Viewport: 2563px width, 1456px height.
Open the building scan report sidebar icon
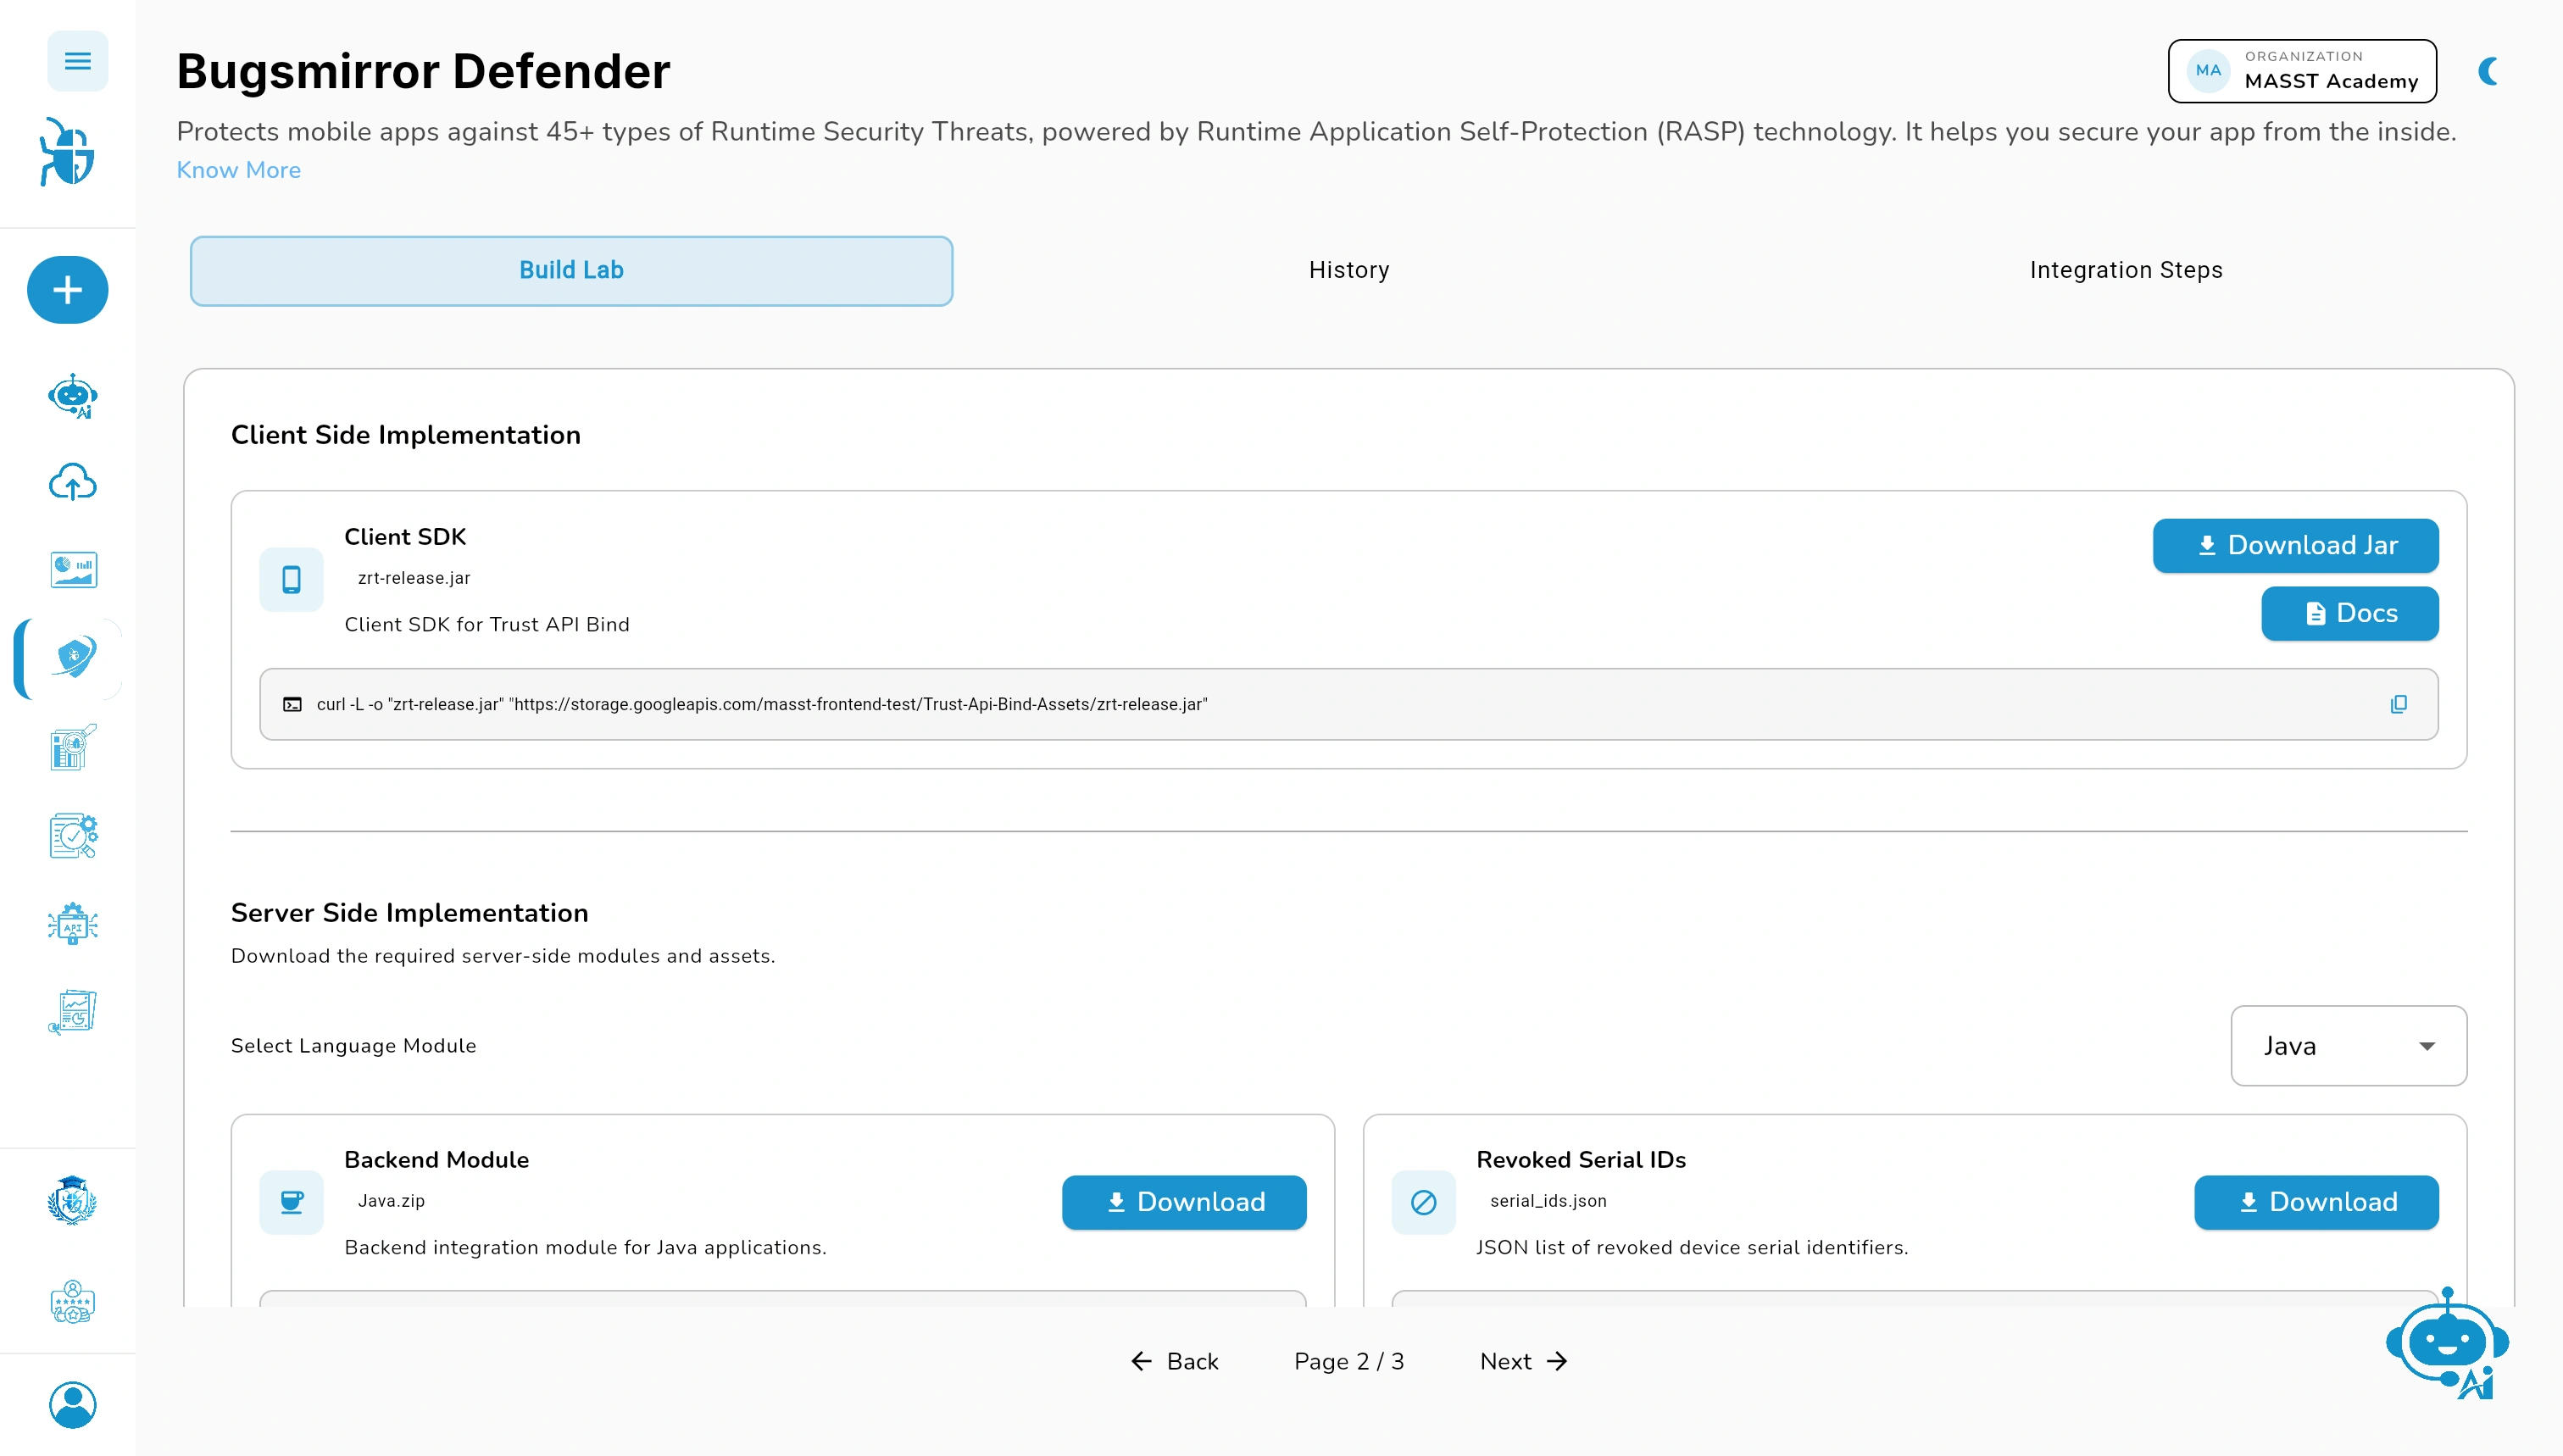point(73,747)
